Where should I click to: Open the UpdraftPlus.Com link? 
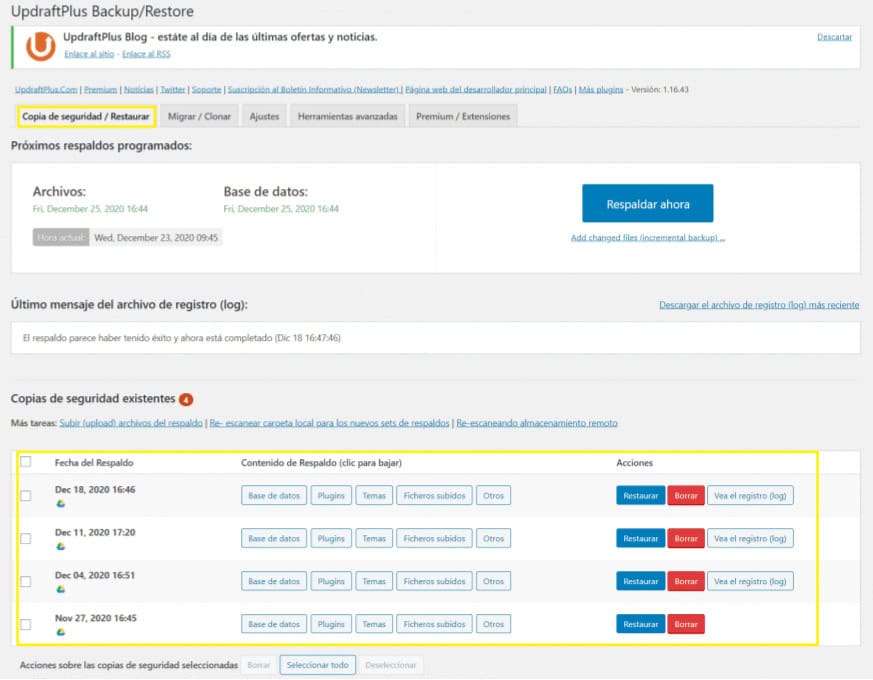pos(46,90)
